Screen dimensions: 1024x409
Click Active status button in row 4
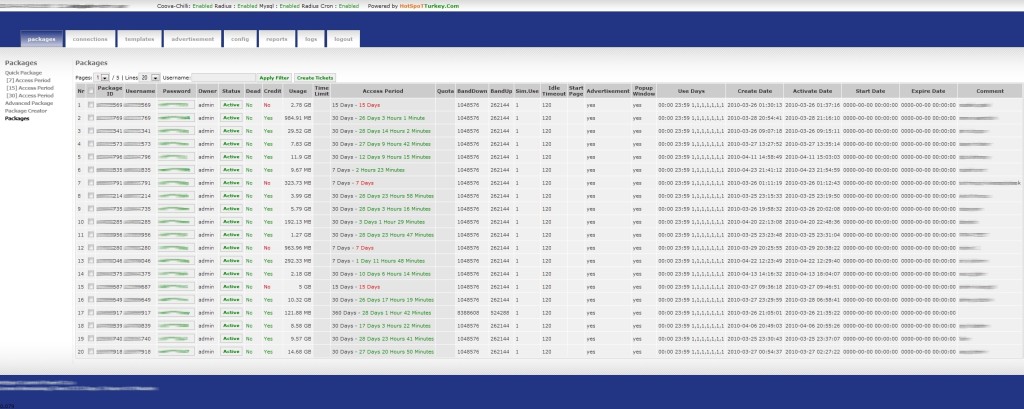coord(231,144)
